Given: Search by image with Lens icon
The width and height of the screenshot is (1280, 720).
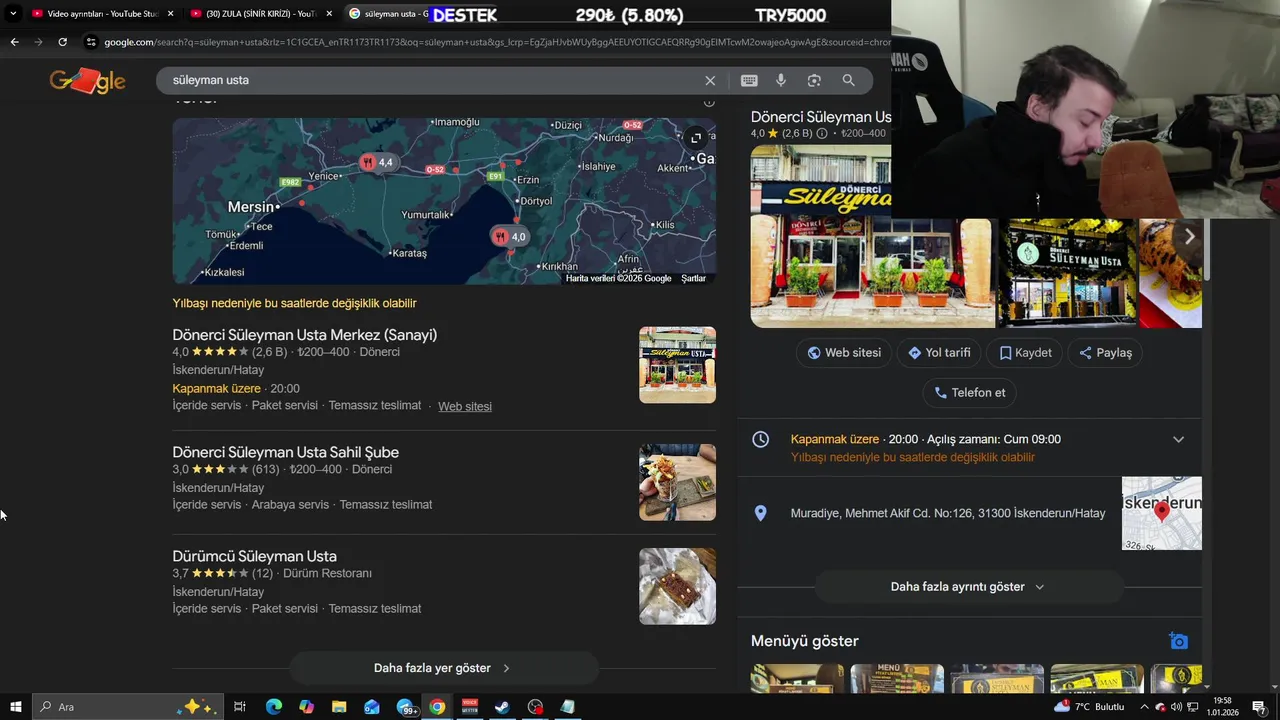Looking at the screenshot, I should coord(814,80).
